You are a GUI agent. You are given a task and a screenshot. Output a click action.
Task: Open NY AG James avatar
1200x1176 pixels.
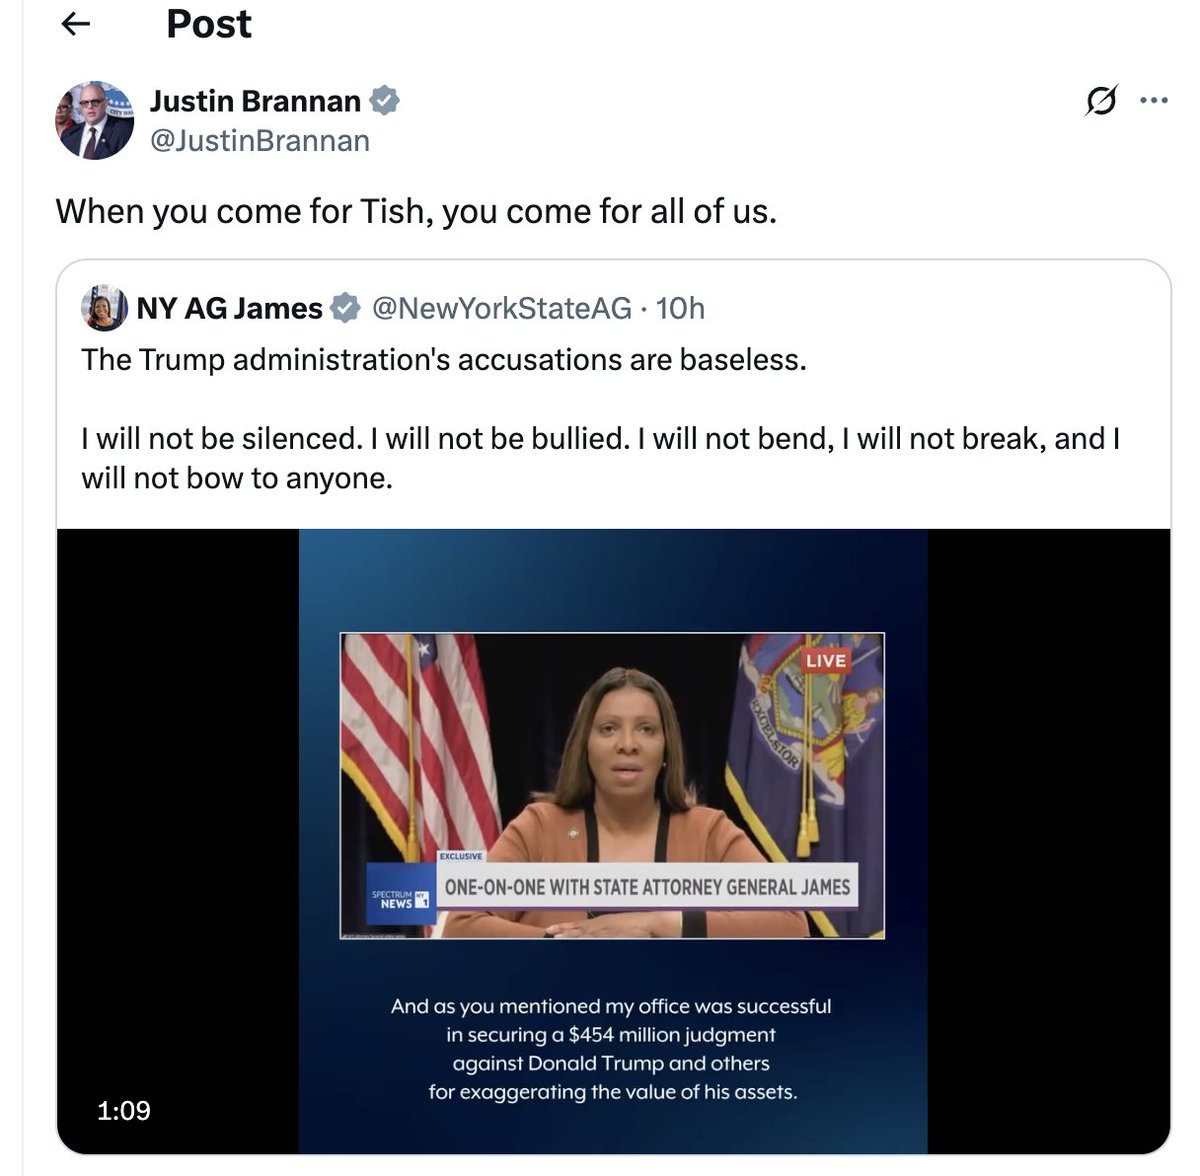104,308
